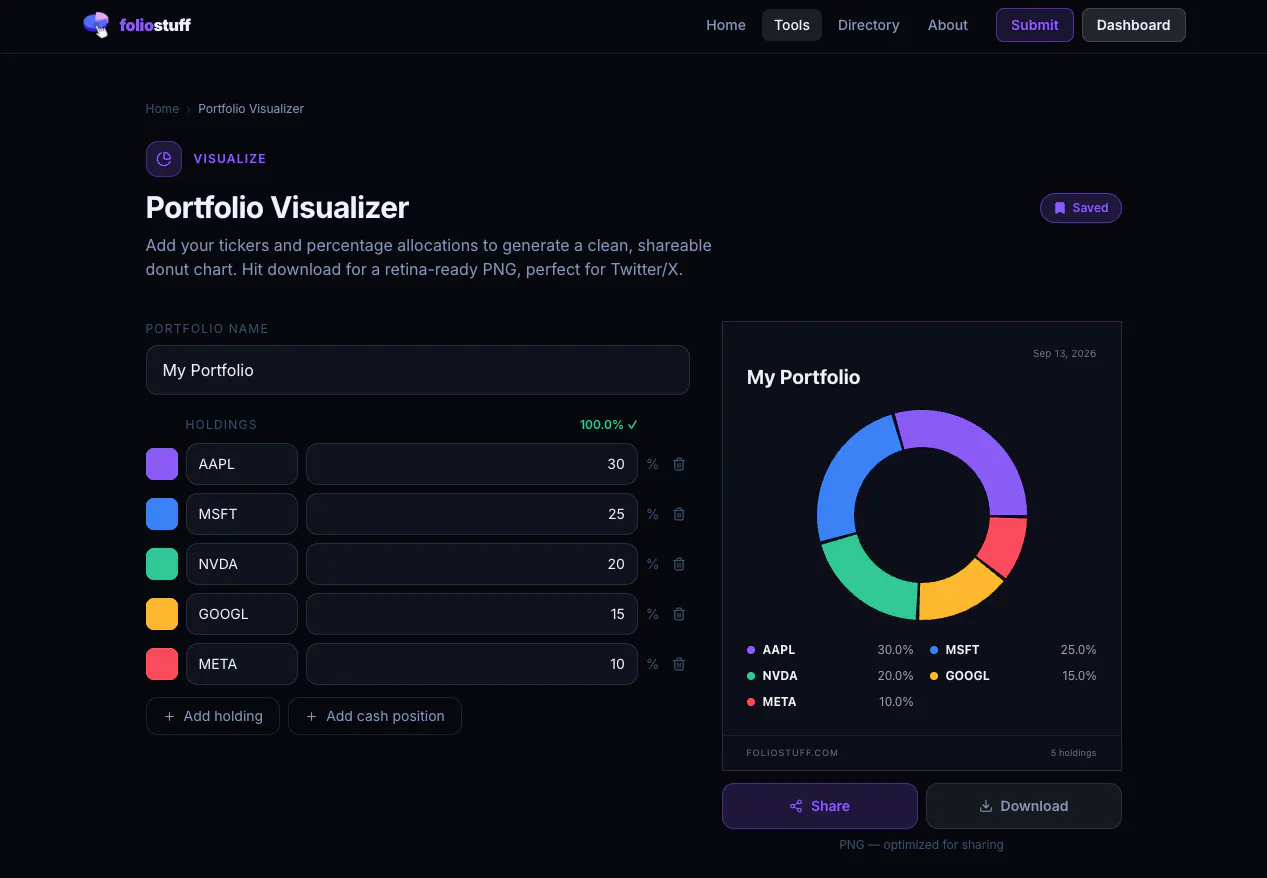Click the Portfolio Visualizer breadcrumb
1267x878 pixels.
pos(251,108)
